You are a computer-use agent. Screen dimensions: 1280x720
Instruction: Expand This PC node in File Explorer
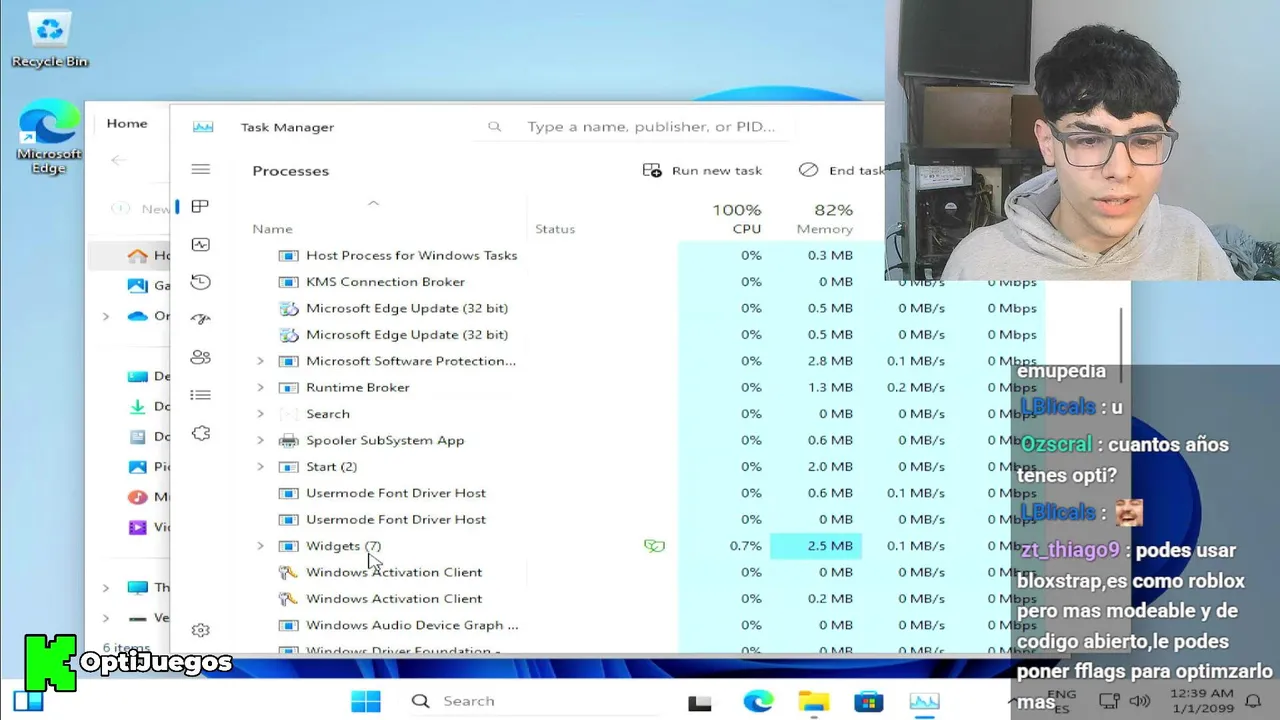(106, 588)
